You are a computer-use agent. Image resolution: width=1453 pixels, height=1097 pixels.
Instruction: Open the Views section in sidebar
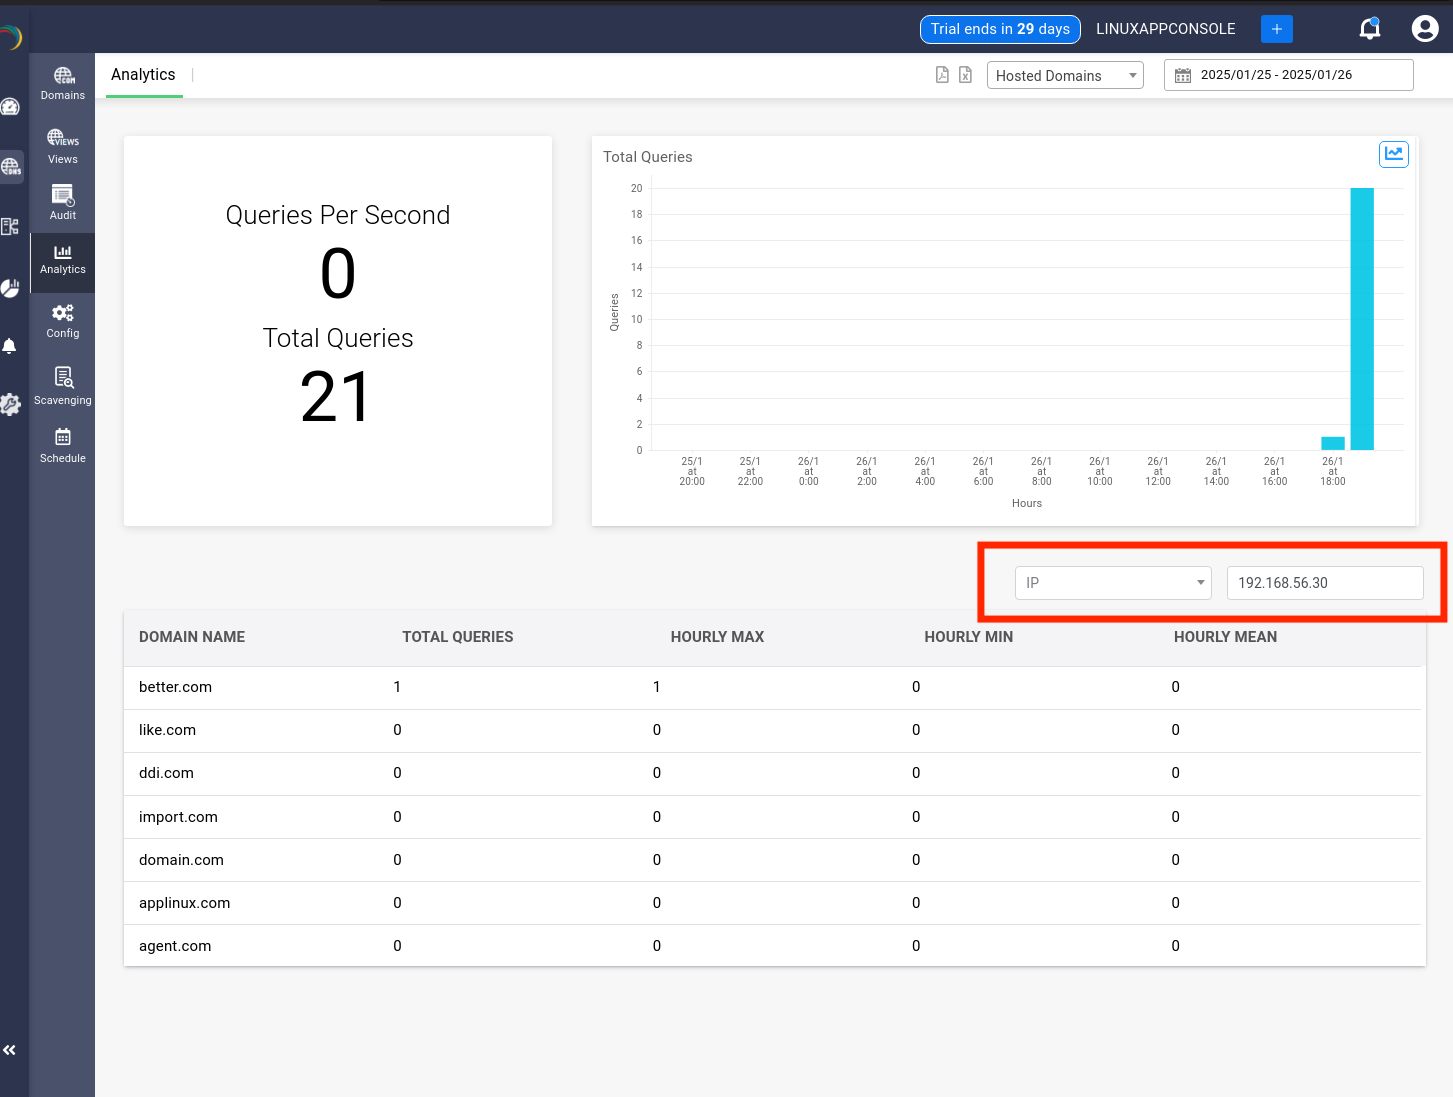pos(62,145)
